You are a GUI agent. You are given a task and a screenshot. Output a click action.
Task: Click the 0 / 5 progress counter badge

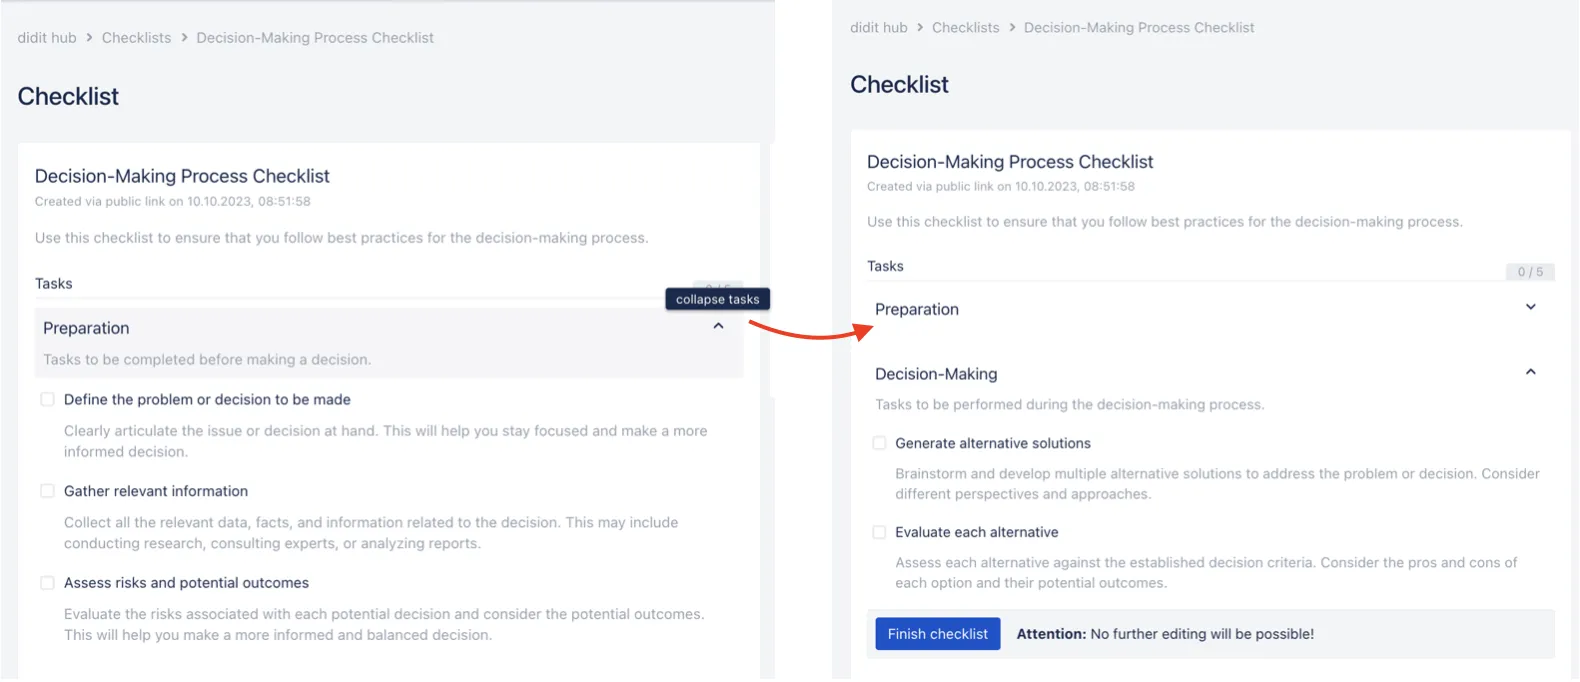1530,272
